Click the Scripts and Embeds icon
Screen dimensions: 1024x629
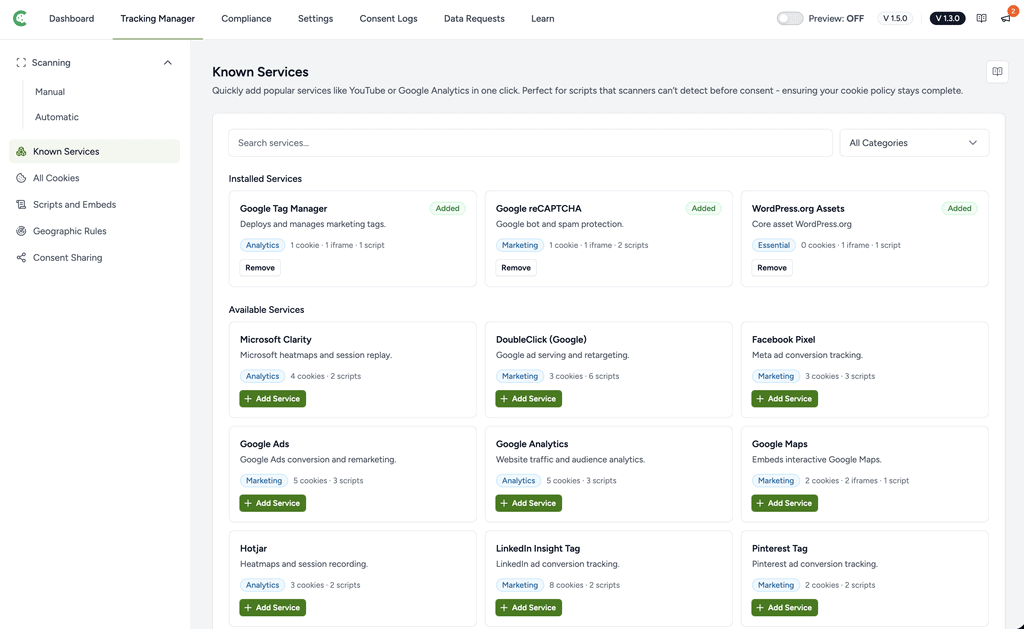point(21,204)
